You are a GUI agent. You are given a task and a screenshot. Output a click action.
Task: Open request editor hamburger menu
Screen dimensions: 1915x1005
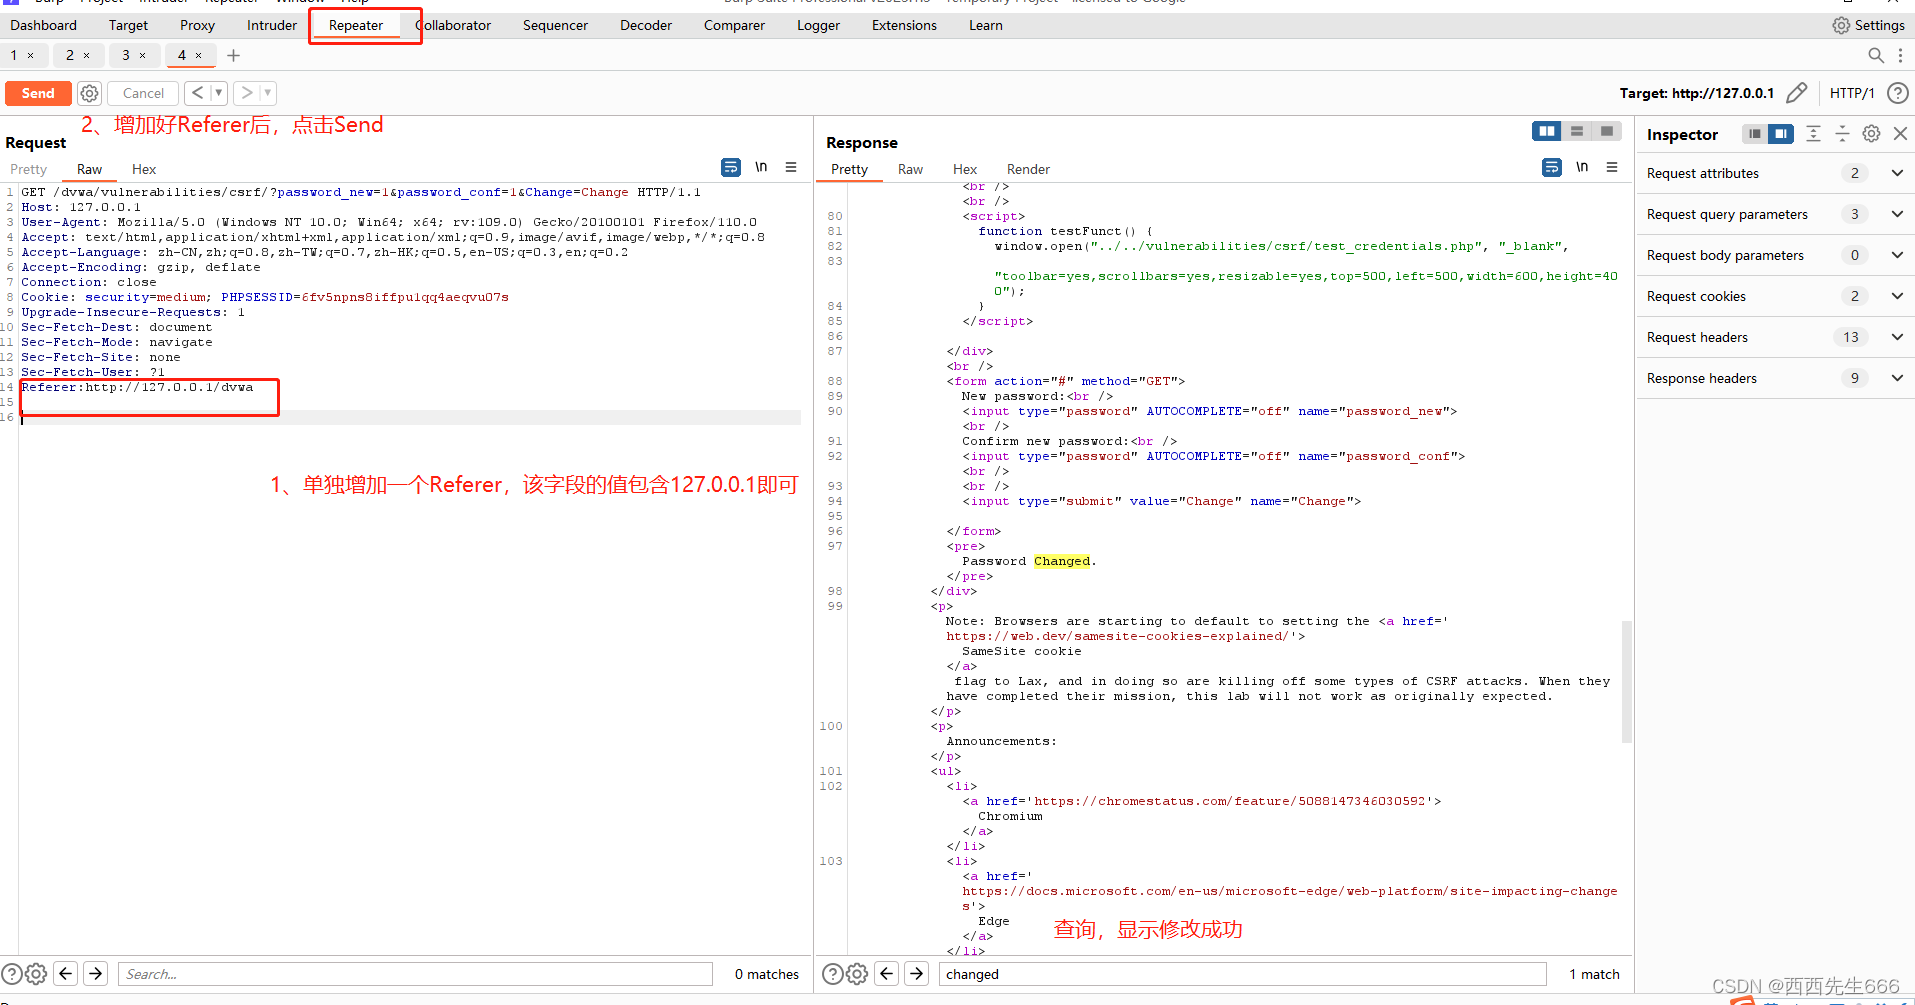[x=791, y=167]
